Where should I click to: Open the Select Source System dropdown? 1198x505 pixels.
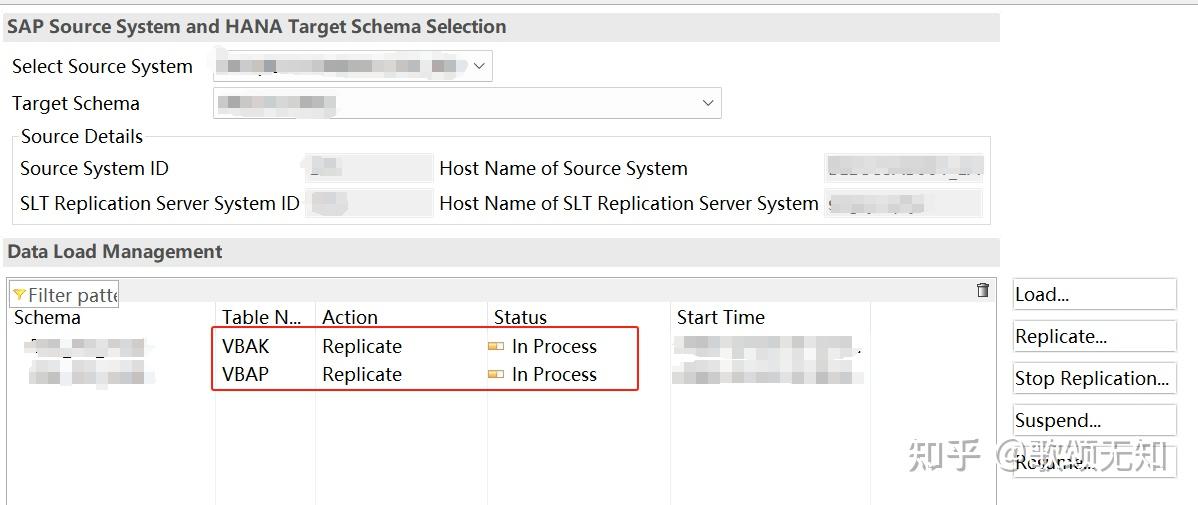(x=479, y=67)
